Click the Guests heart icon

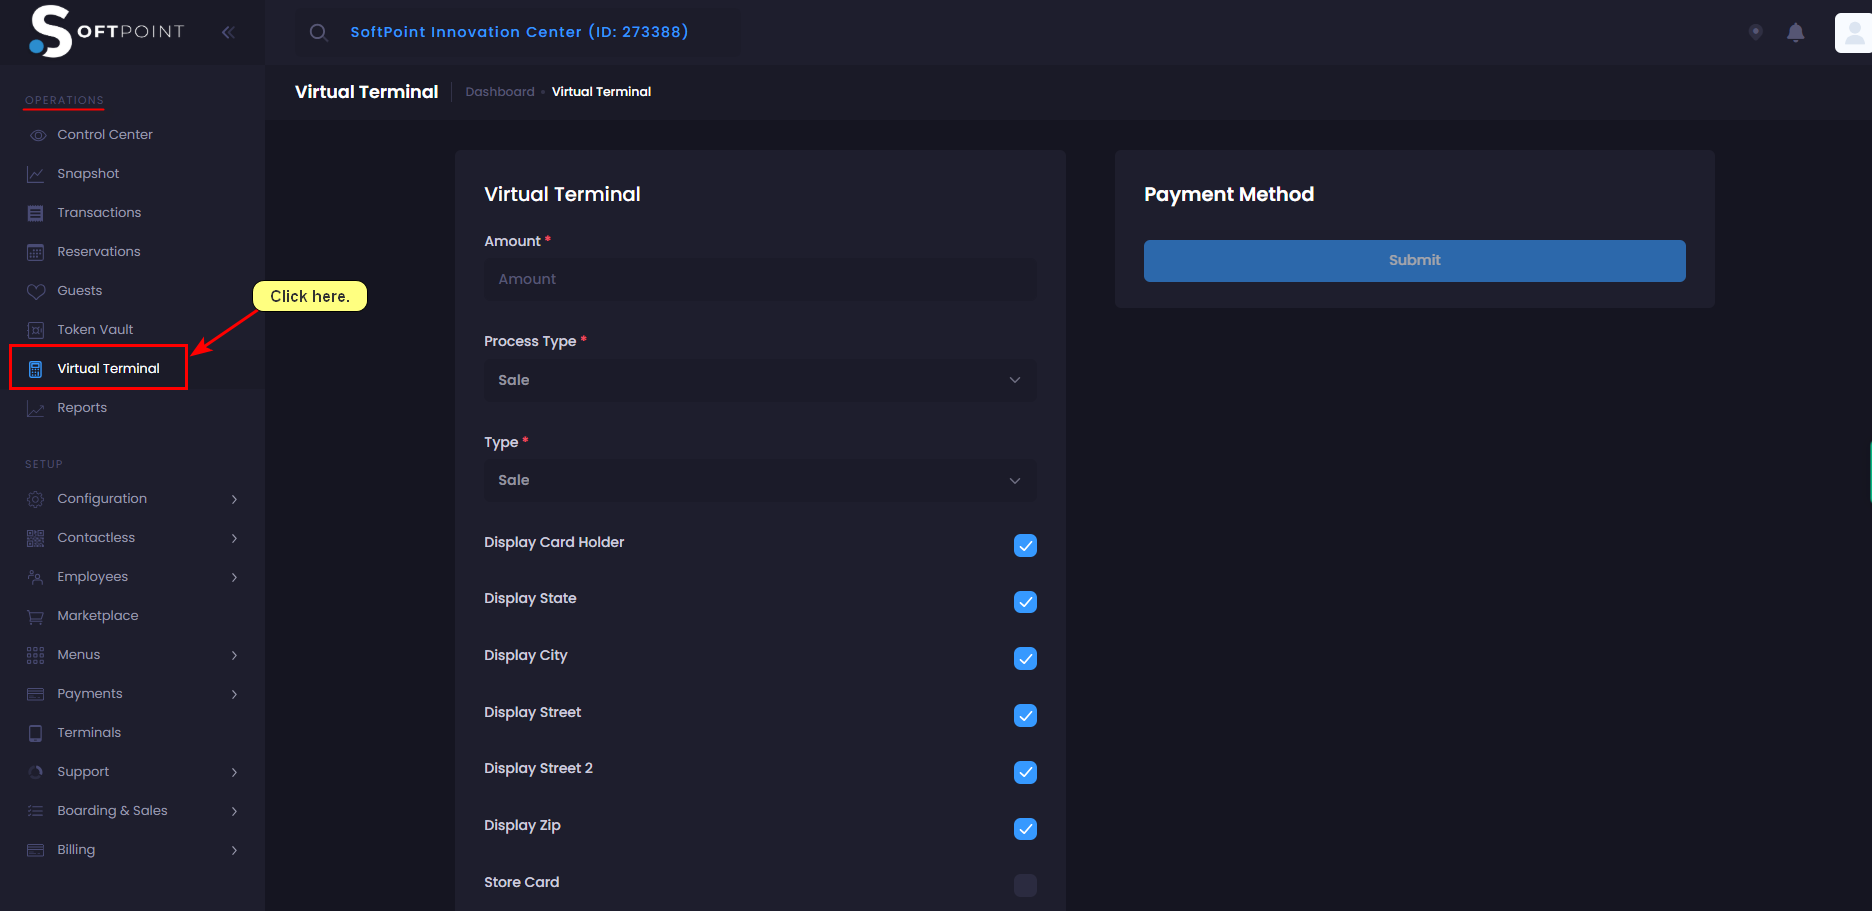[x=36, y=291]
